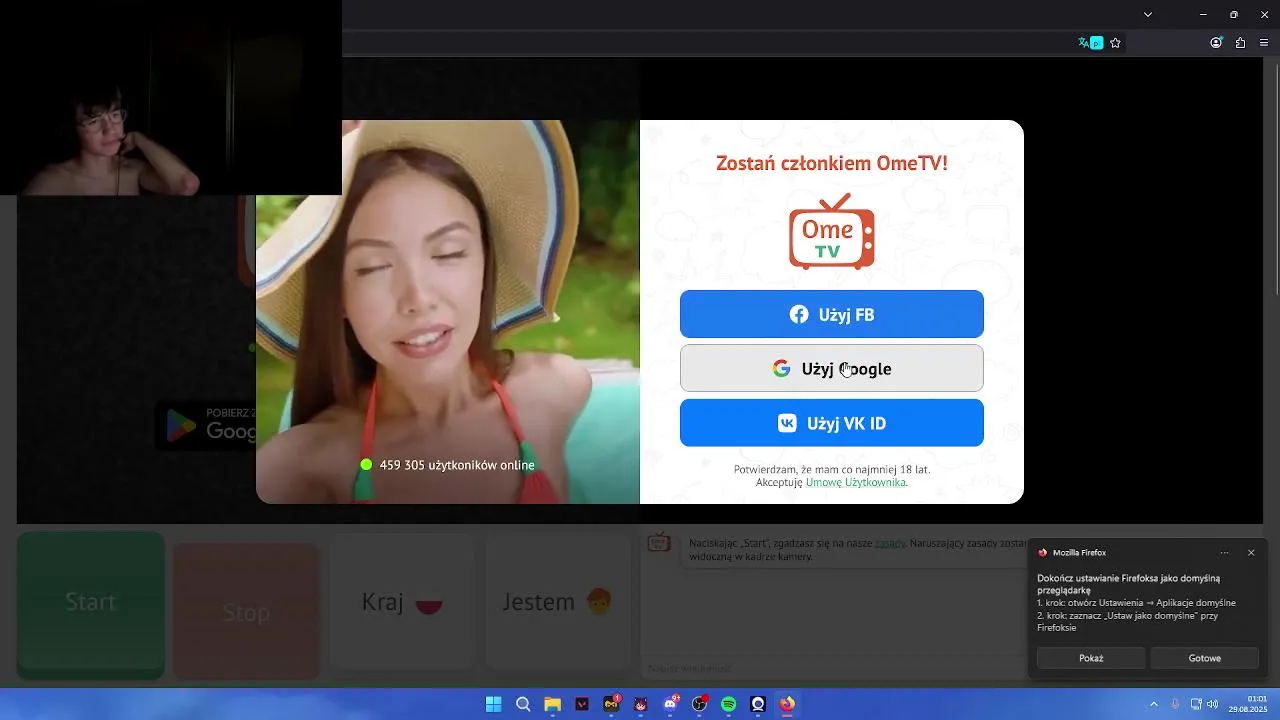Screen dimensions: 1280x720
Task: Open the volume tray icon
Action: click(1213, 704)
